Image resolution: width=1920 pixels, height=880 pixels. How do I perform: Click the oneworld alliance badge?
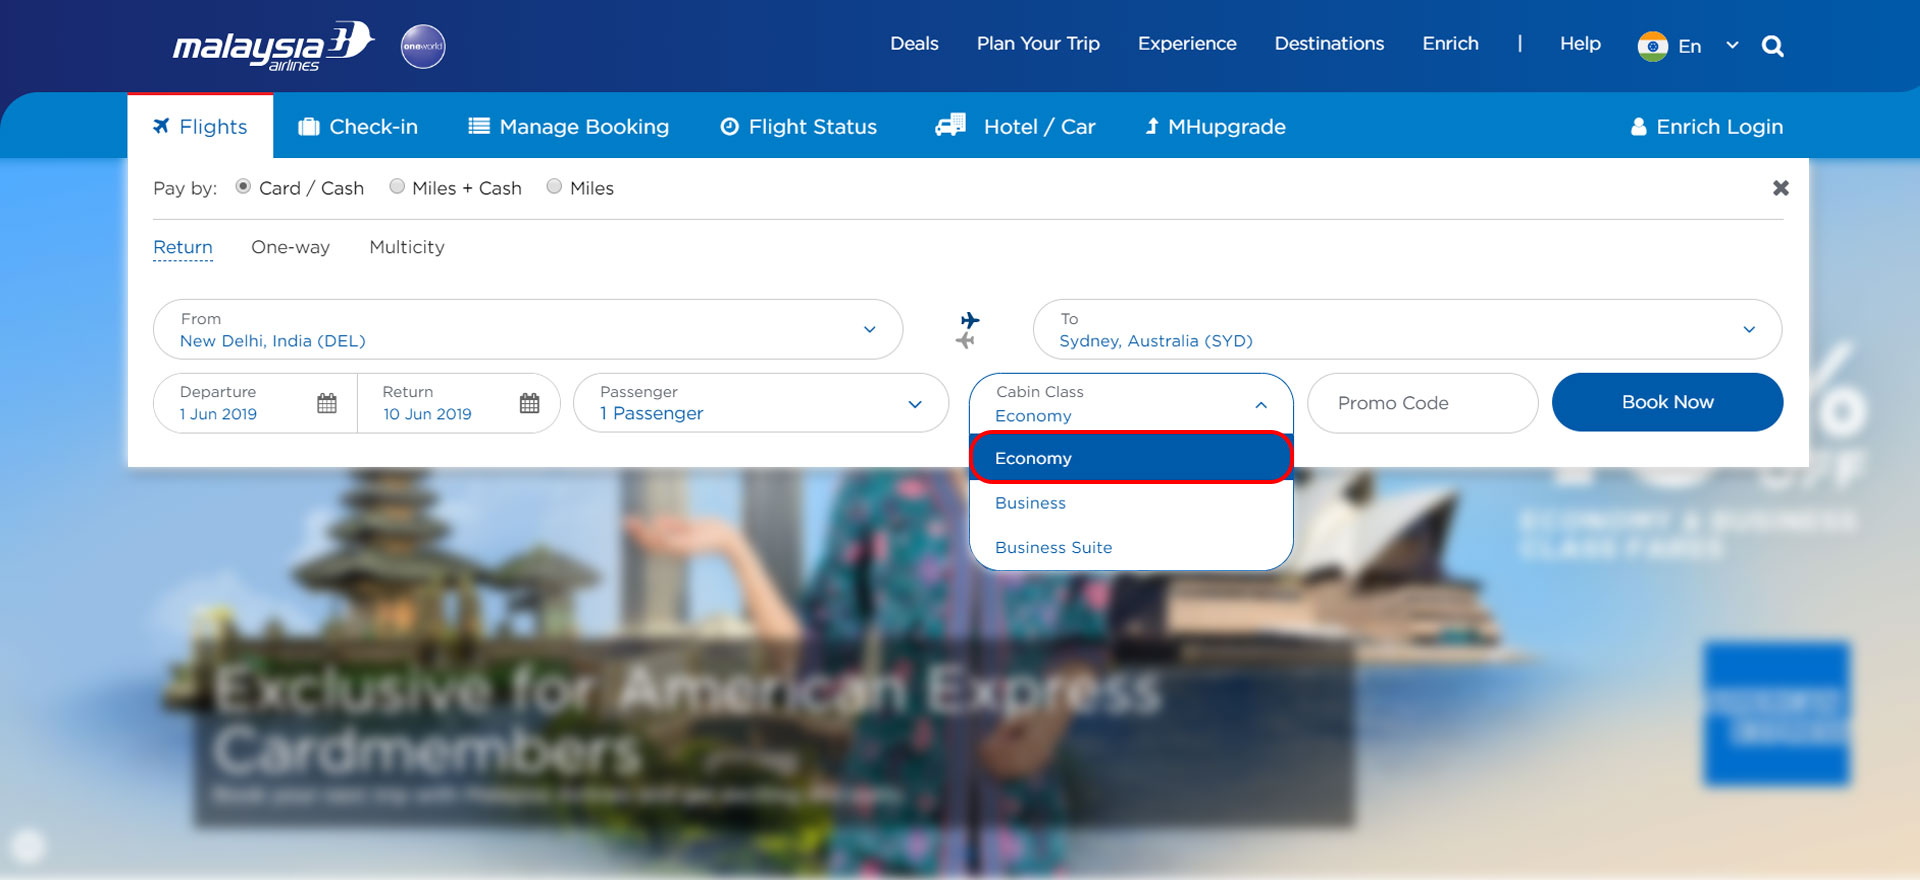click(x=423, y=46)
